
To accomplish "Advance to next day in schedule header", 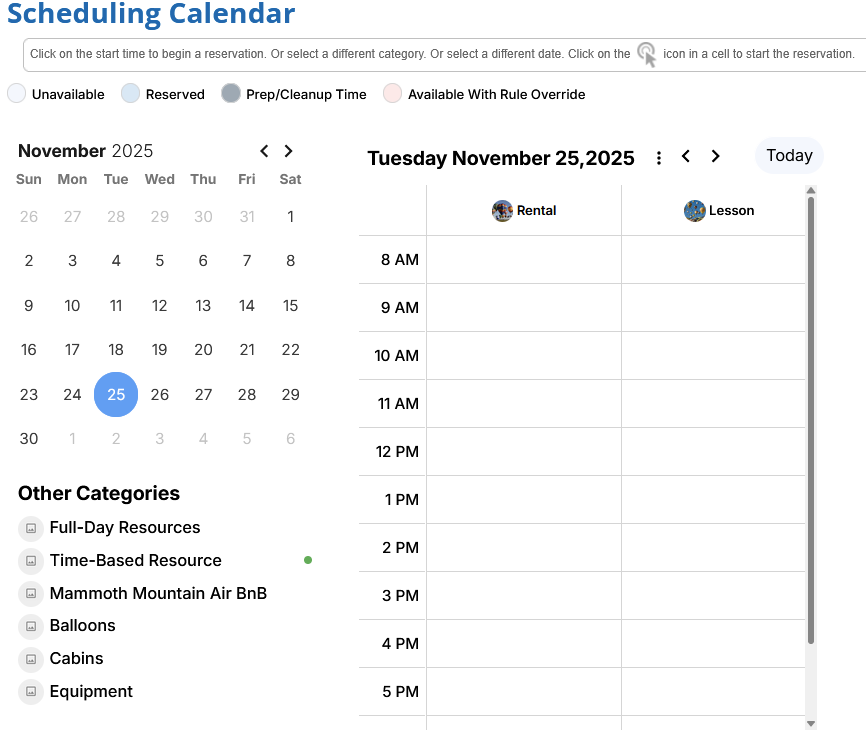I will click(x=715, y=157).
